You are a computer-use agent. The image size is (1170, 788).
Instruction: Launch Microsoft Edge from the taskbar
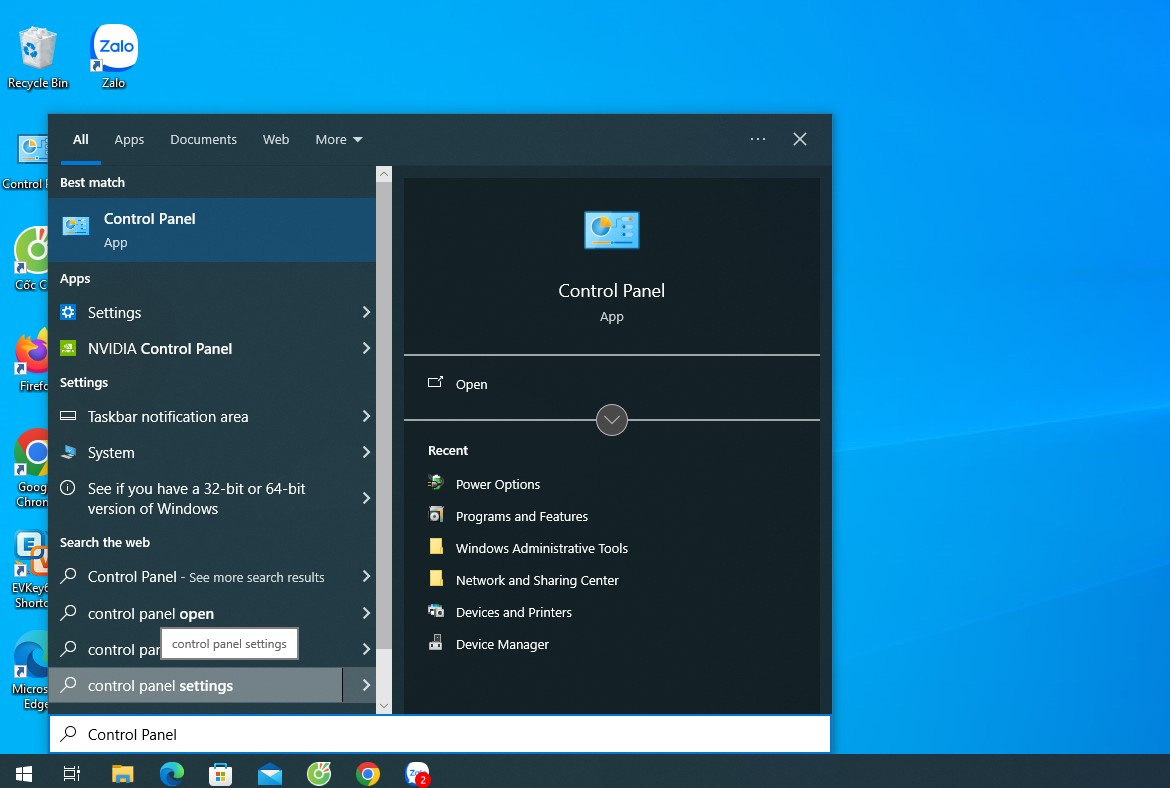coord(172,774)
